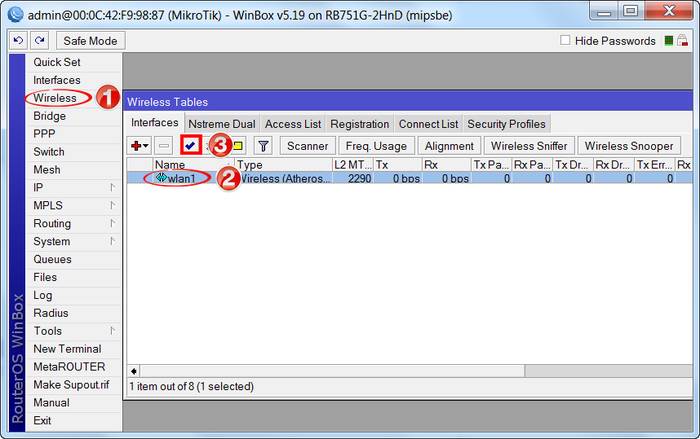The image size is (700, 439).
Task: Click the grayed minus remove icon
Action: coord(164,146)
